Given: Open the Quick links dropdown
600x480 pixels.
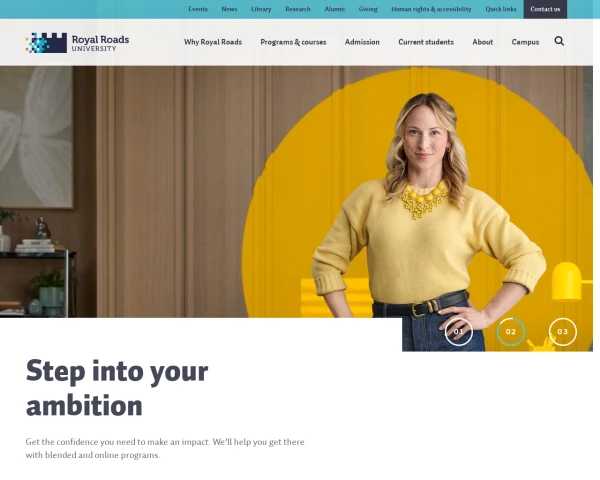Looking at the screenshot, I should [x=501, y=9].
